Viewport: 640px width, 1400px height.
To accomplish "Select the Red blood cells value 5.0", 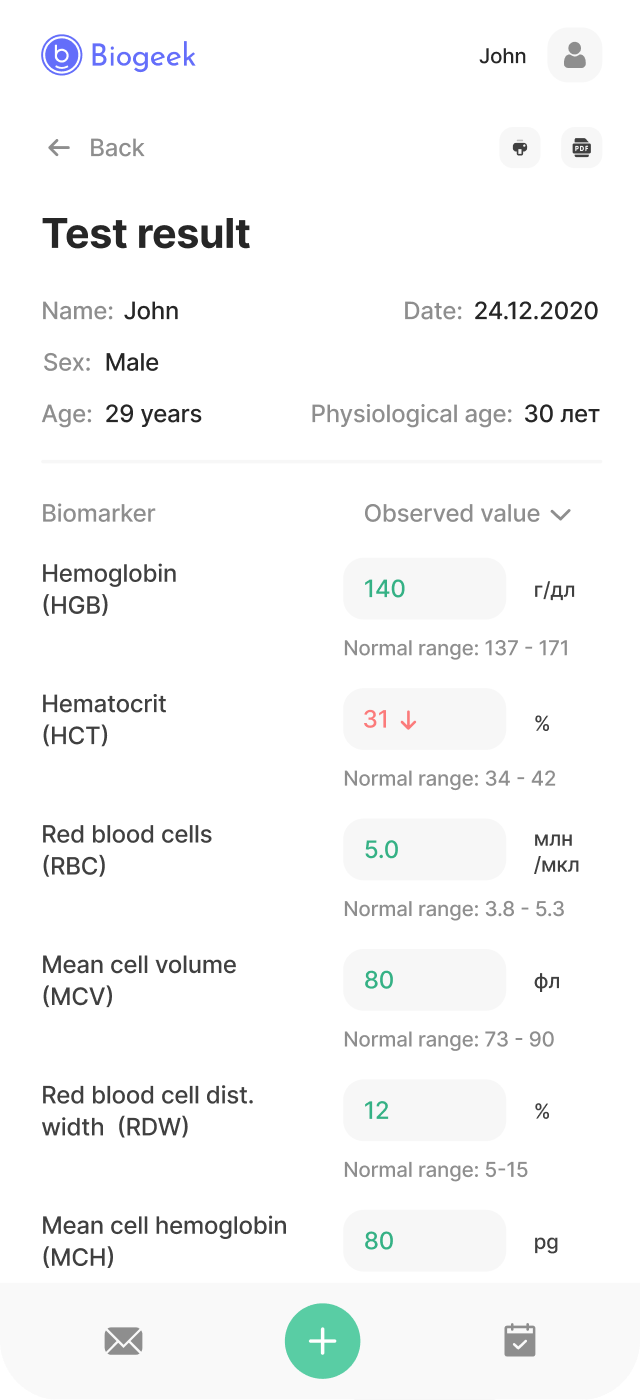I will click(x=424, y=849).
